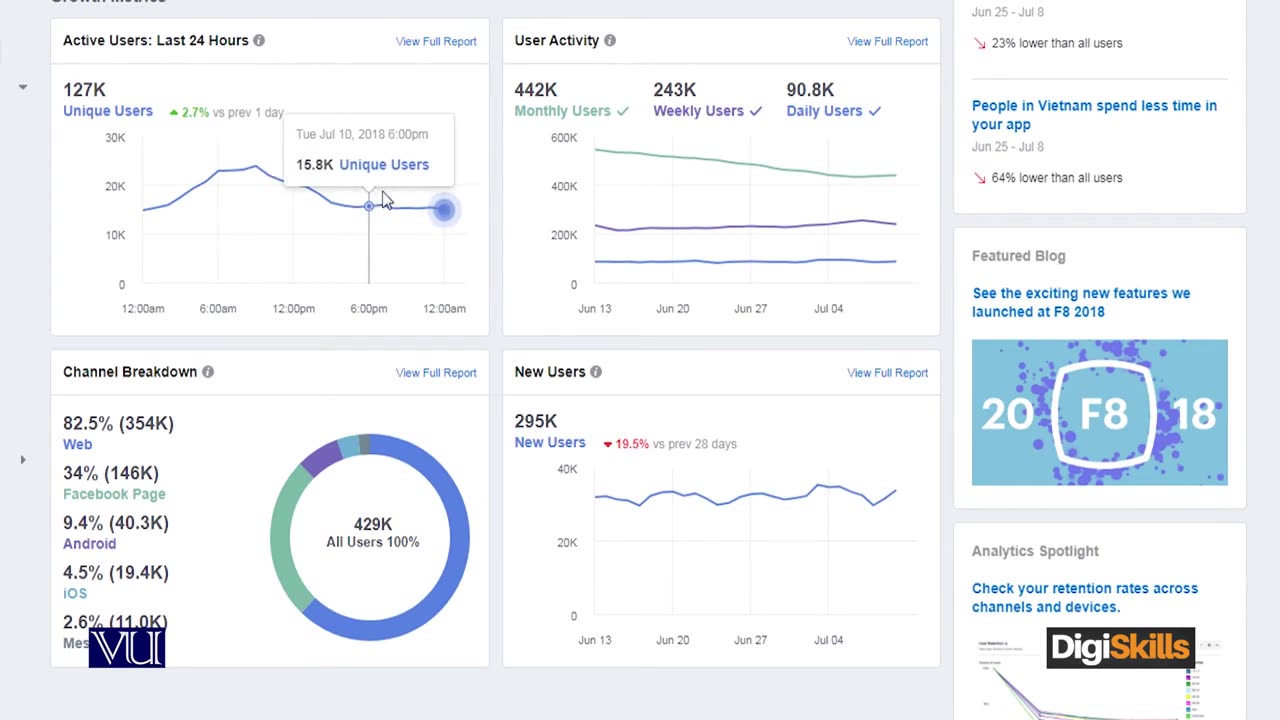Click the 2.7% vs prev 1 day indicator
The height and width of the screenshot is (720, 1280).
tap(226, 112)
